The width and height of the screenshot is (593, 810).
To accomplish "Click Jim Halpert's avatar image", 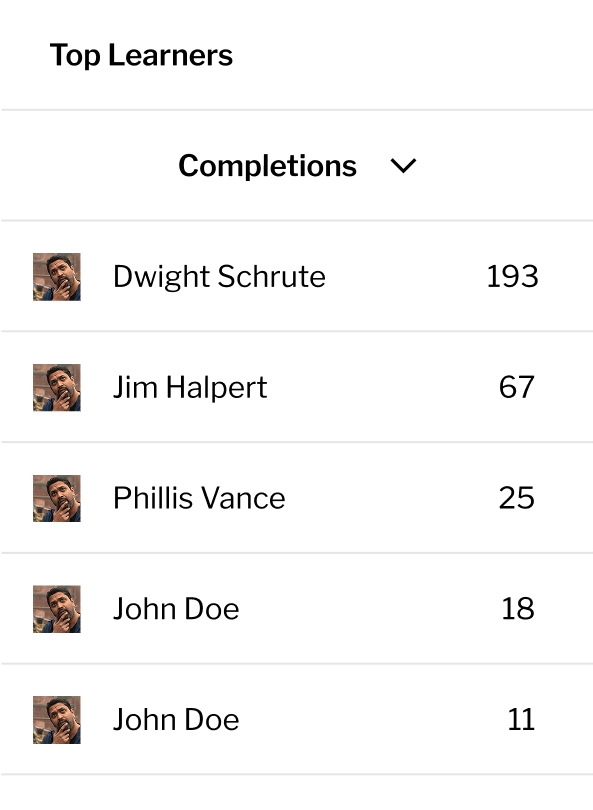I will (57, 387).
